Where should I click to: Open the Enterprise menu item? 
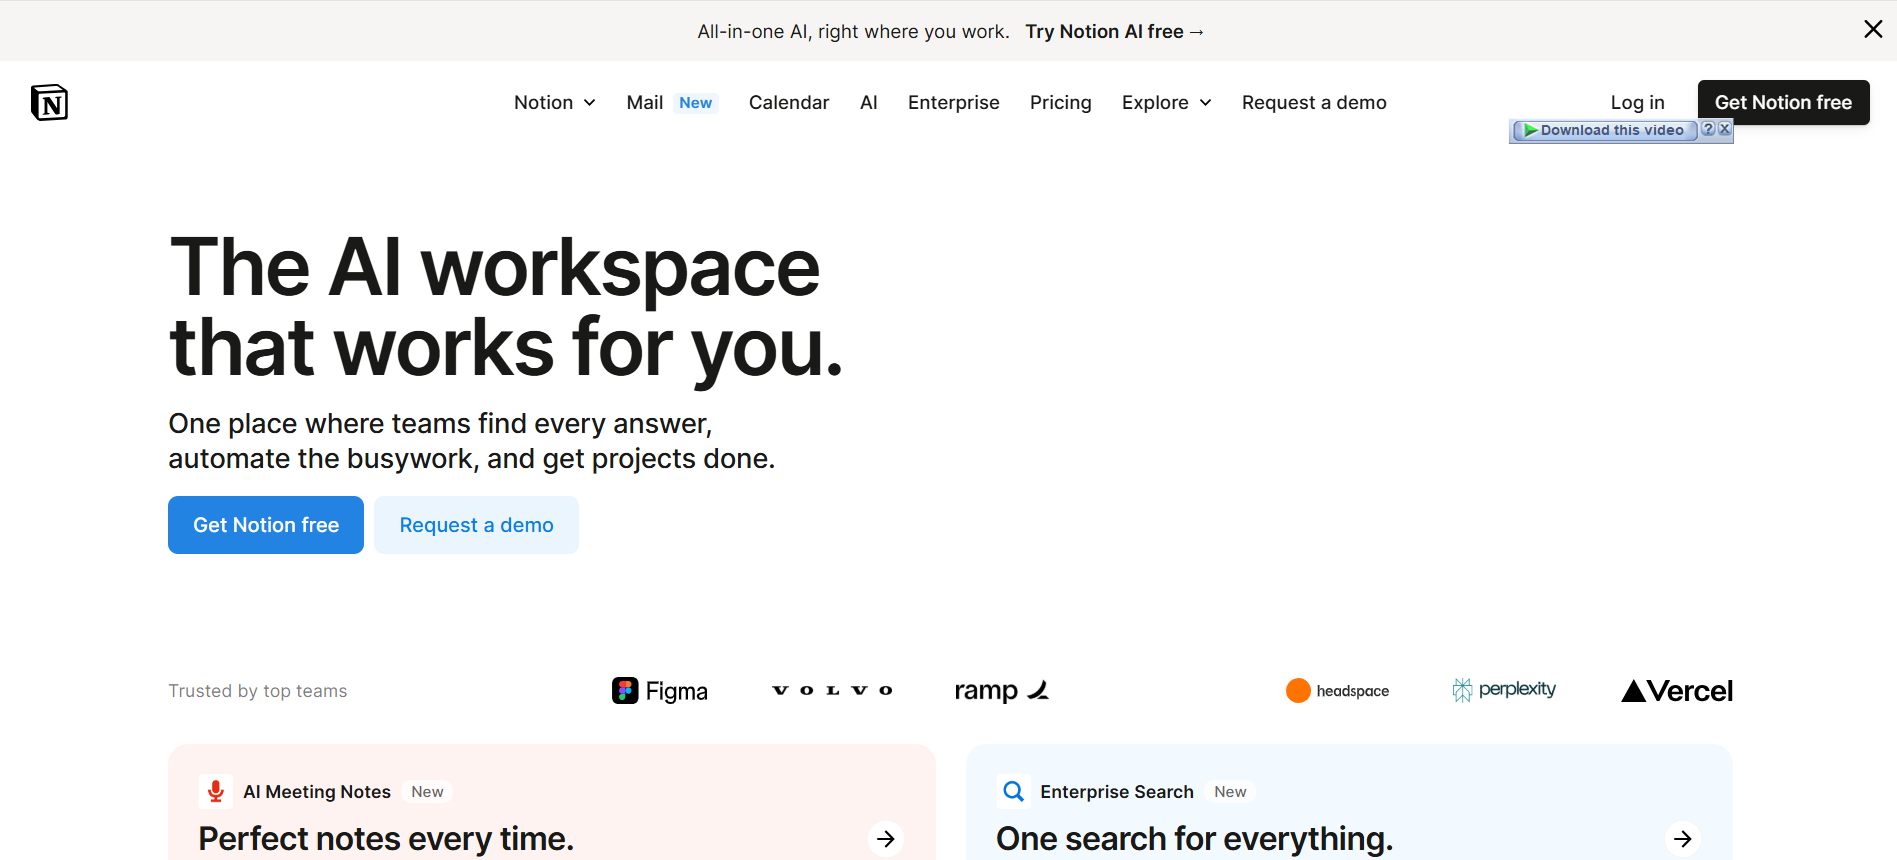(x=954, y=102)
